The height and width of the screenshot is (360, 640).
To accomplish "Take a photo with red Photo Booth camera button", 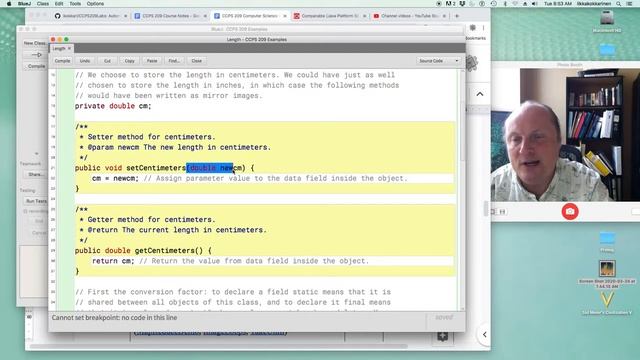I will [570, 211].
